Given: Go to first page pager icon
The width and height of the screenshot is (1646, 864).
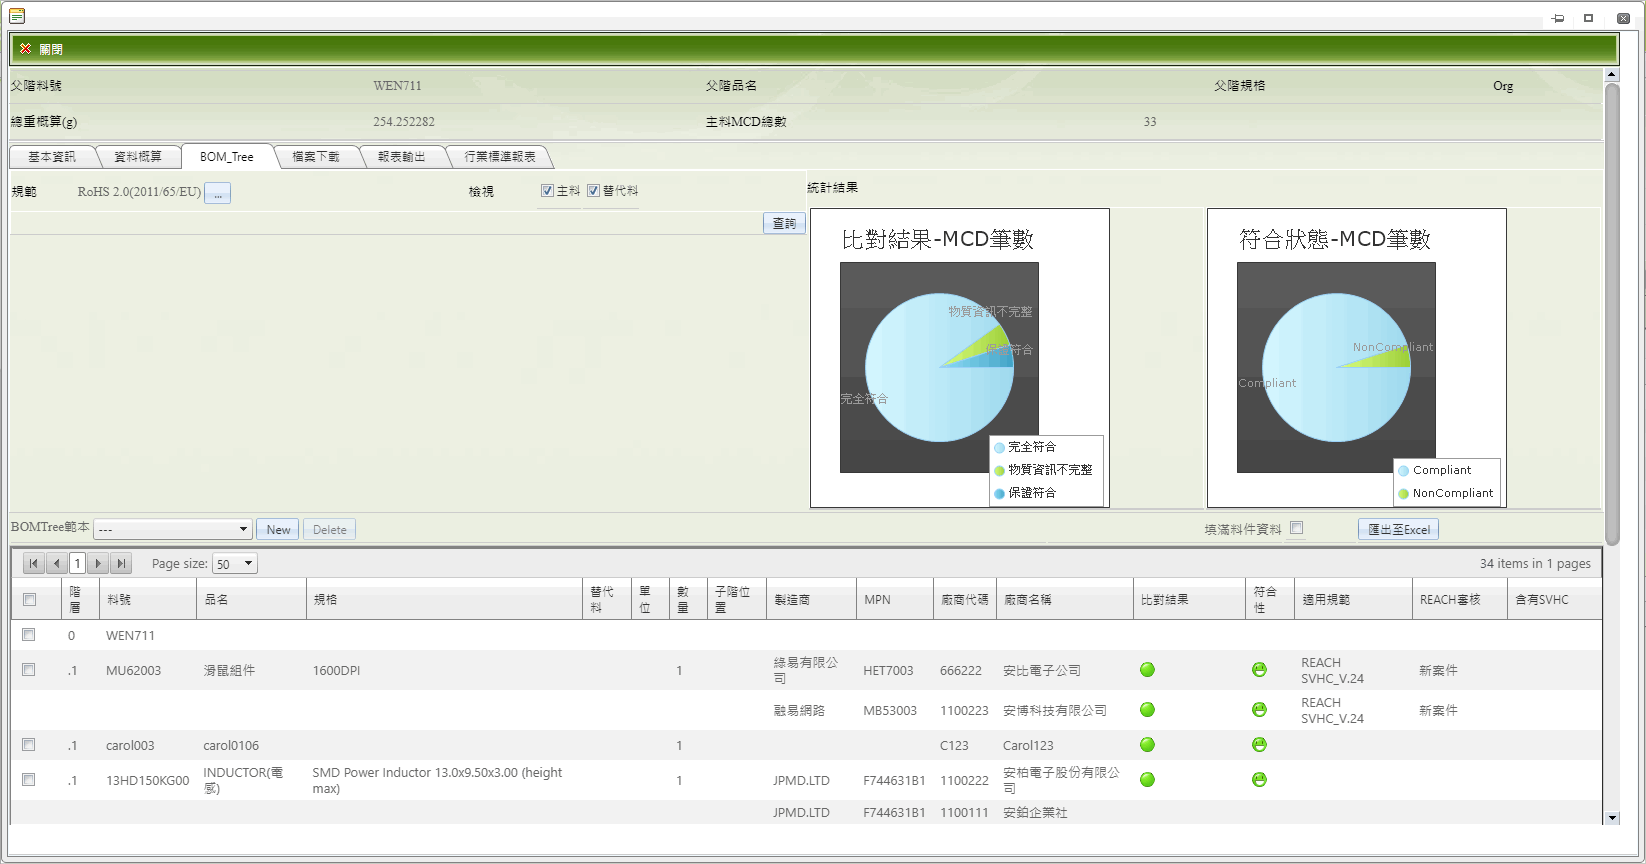Looking at the screenshot, I should pos(33,563).
